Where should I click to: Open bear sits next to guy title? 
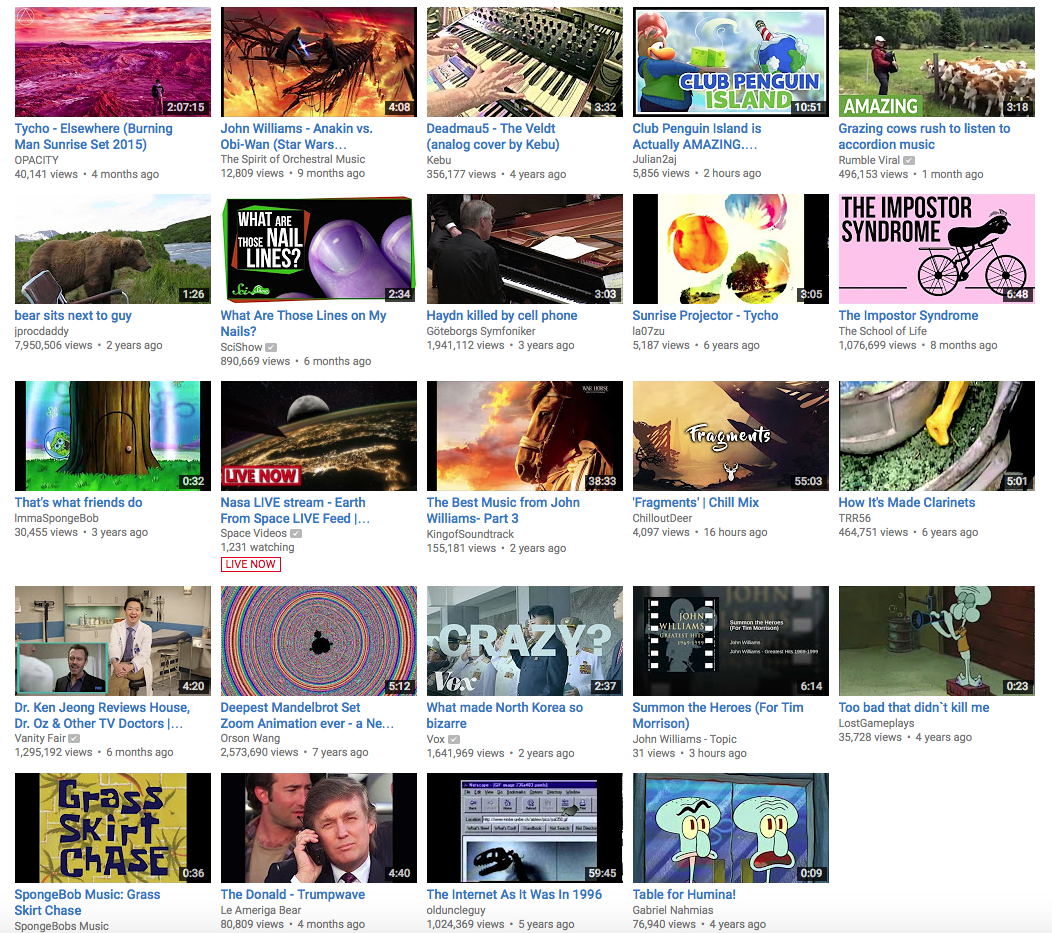[73, 315]
